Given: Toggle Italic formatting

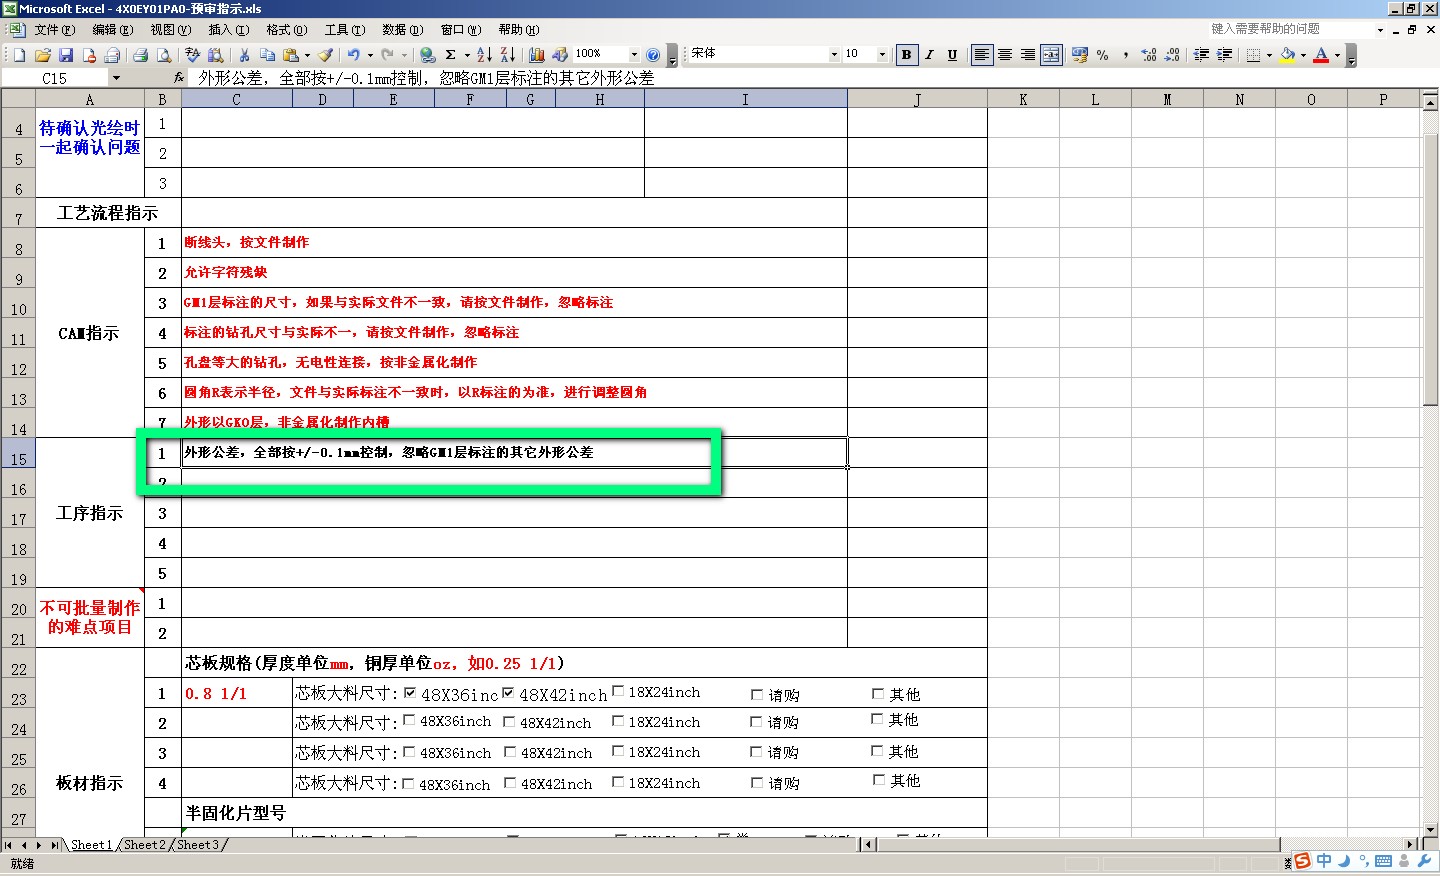Looking at the screenshot, I should point(929,55).
